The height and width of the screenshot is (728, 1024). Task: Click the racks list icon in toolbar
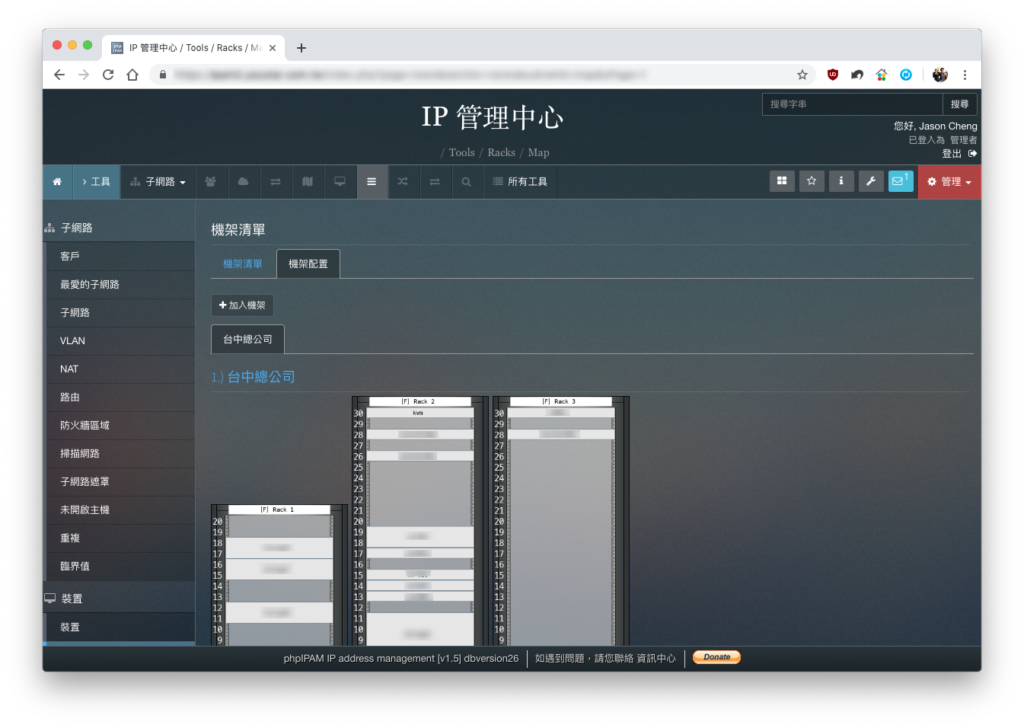click(372, 182)
